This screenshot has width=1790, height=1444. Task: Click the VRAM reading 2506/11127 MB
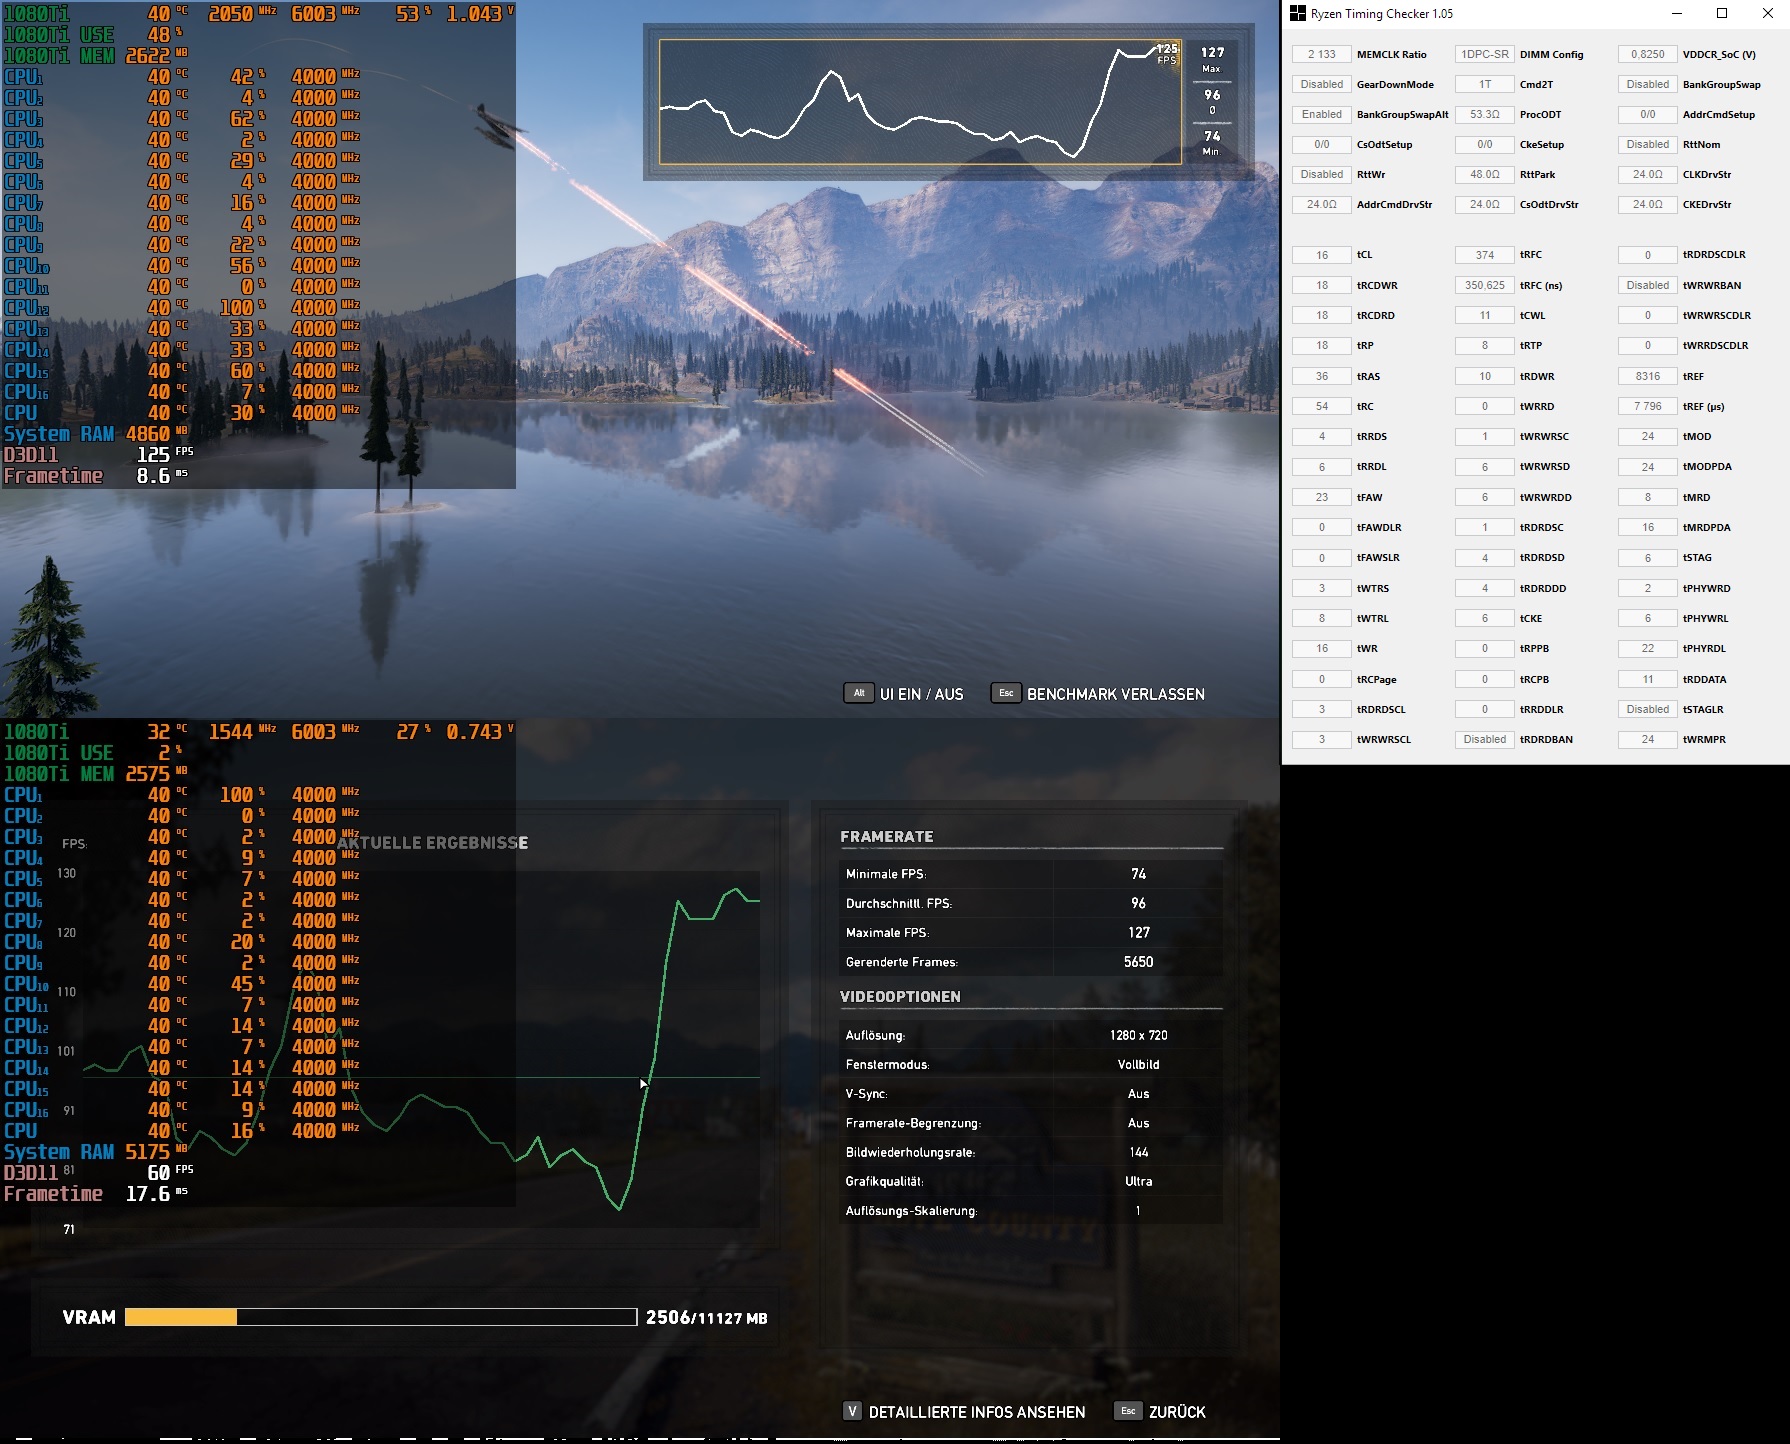(706, 1317)
